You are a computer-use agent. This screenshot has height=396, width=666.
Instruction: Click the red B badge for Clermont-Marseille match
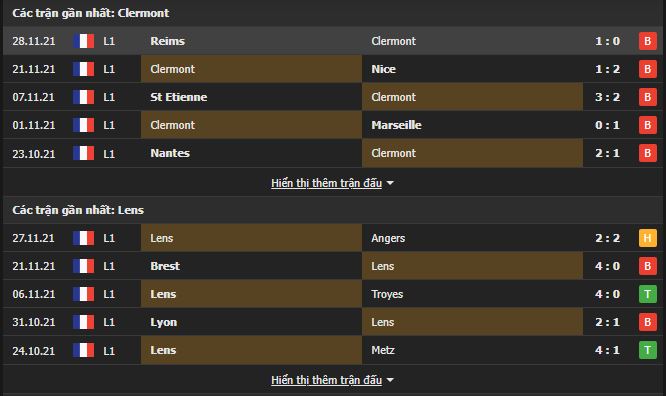click(647, 125)
